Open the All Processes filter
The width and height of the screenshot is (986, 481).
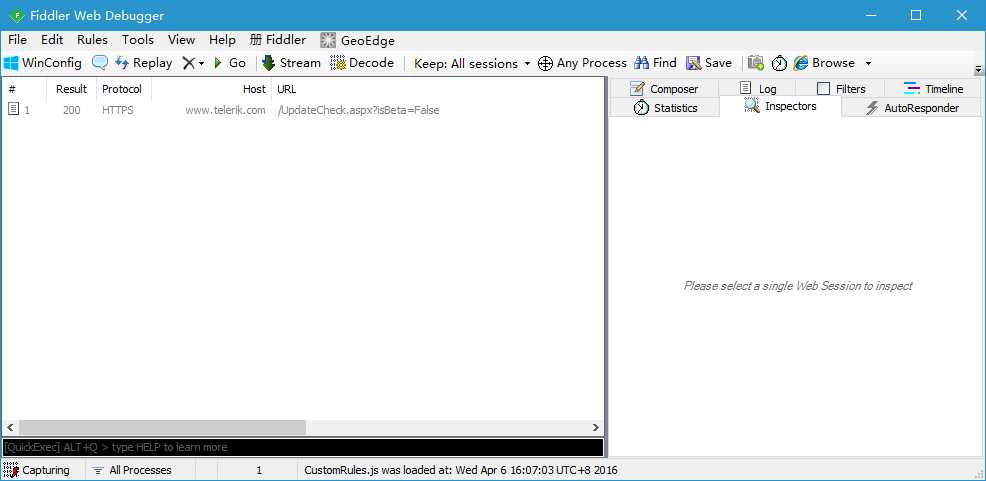click(x=132, y=470)
